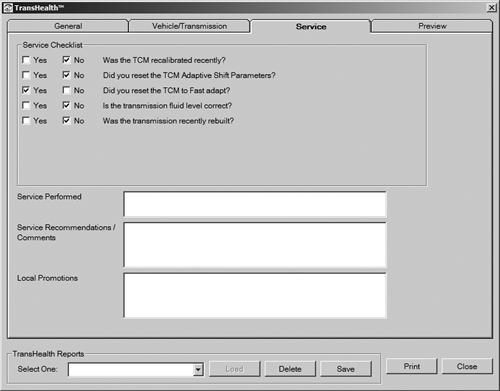
Task: Click 'Is the transmission fluid level correct?' text
Action: 167,106
